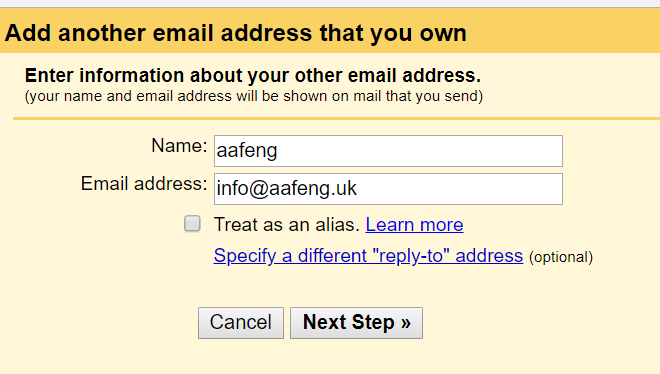The height and width of the screenshot is (374, 660).
Task: Click the yellow title banner
Action: tap(330, 30)
